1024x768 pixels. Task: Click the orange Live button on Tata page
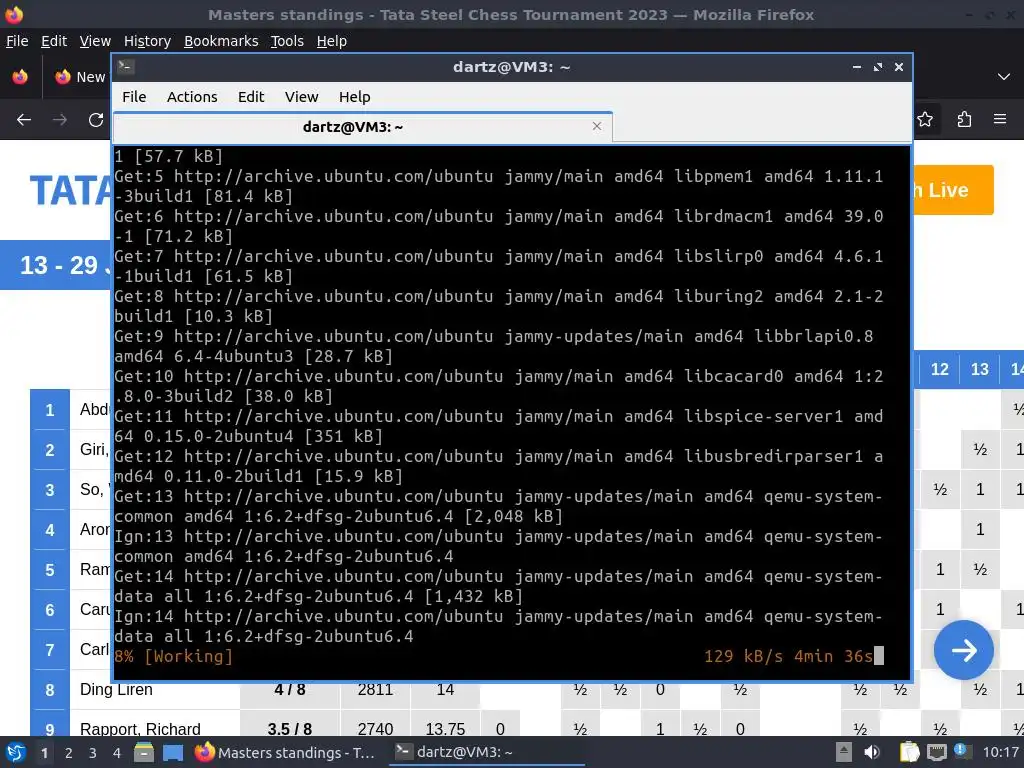pos(953,190)
